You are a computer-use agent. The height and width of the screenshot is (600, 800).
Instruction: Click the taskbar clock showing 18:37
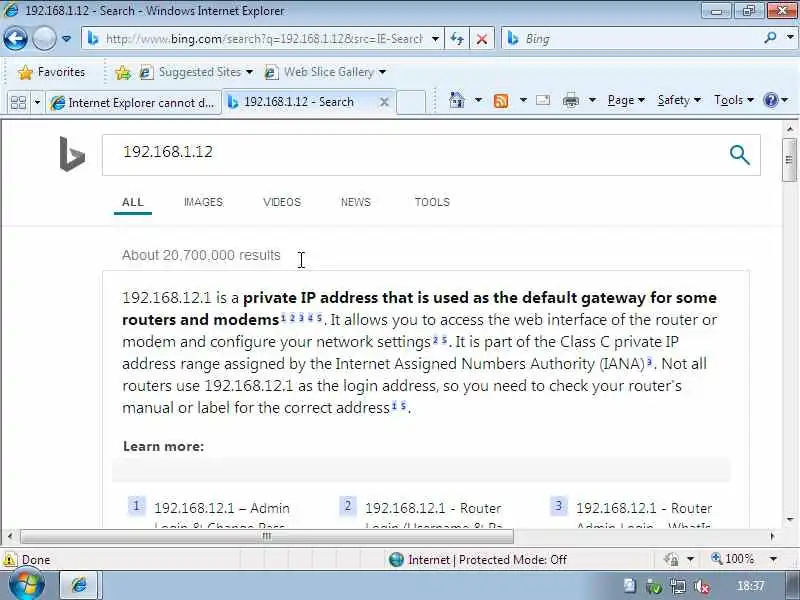(751, 586)
